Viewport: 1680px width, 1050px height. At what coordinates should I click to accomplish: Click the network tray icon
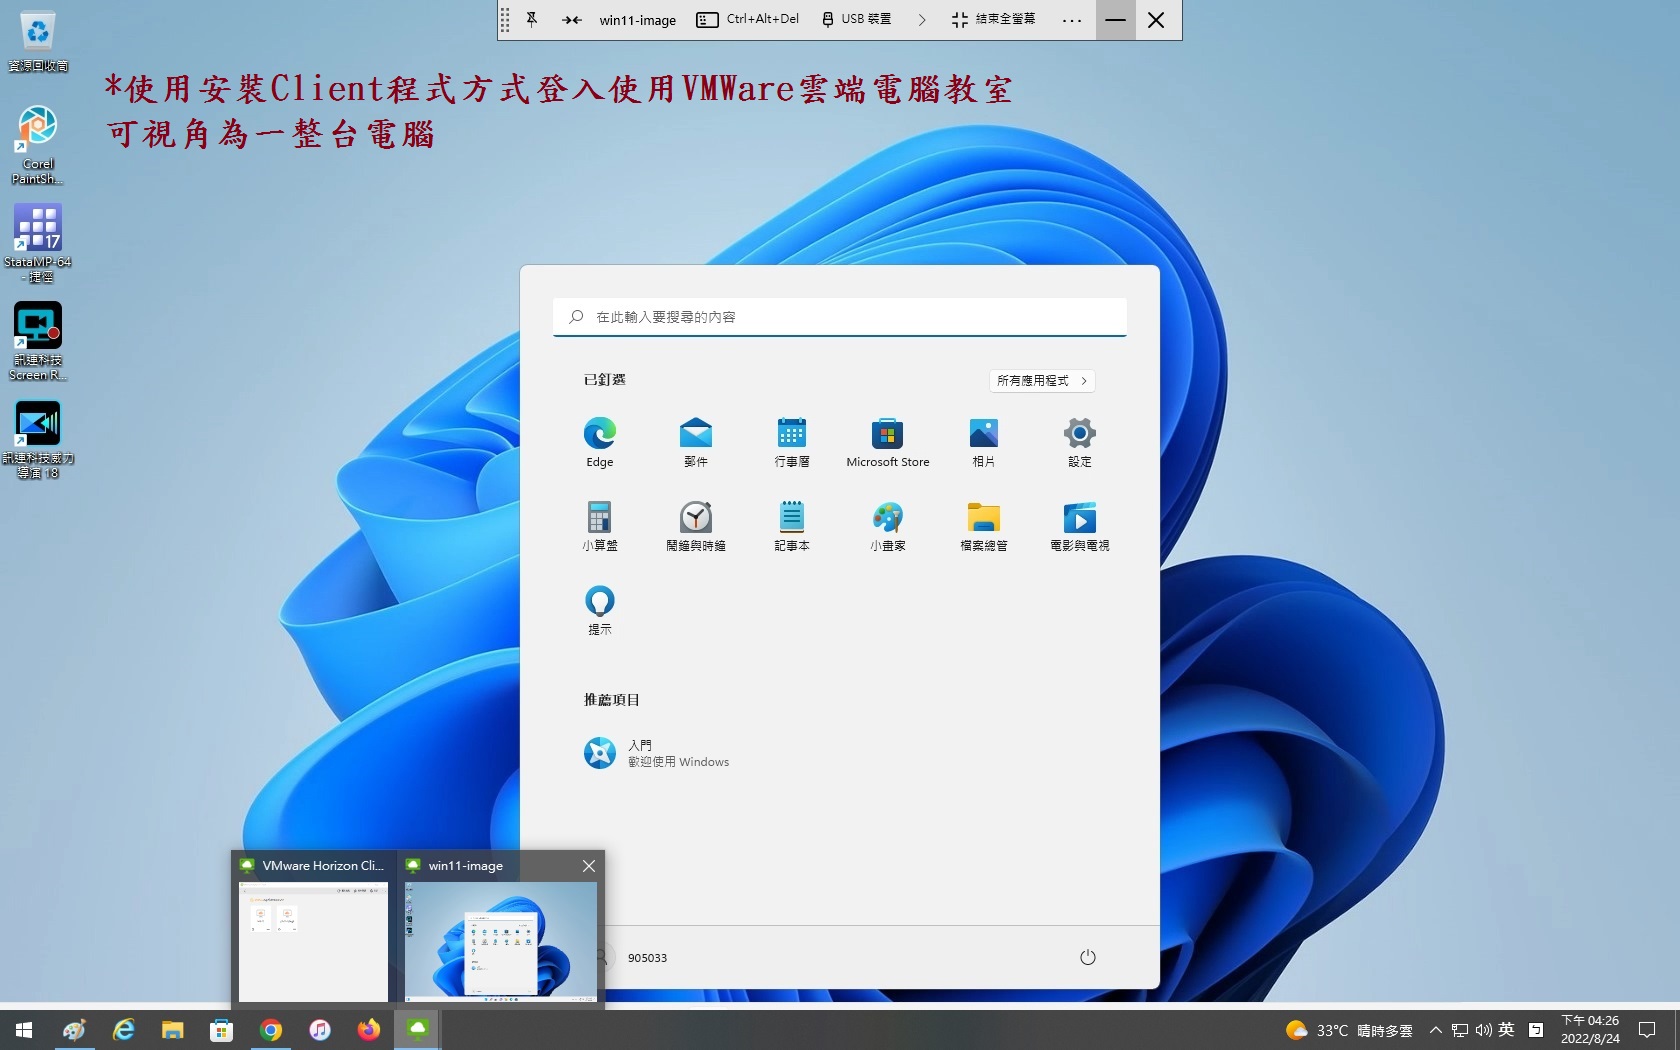tap(1460, 1030)
